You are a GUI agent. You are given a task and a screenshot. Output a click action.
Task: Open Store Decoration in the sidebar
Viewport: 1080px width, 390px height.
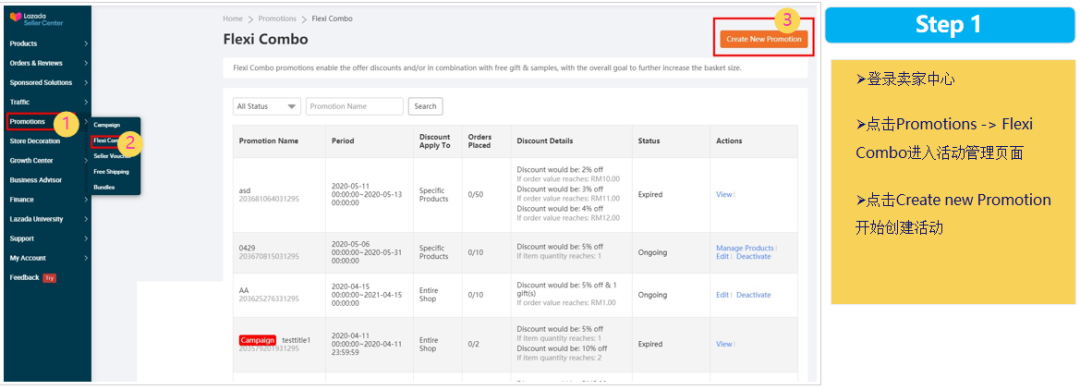pyautogui.click(x=34, y=141)
